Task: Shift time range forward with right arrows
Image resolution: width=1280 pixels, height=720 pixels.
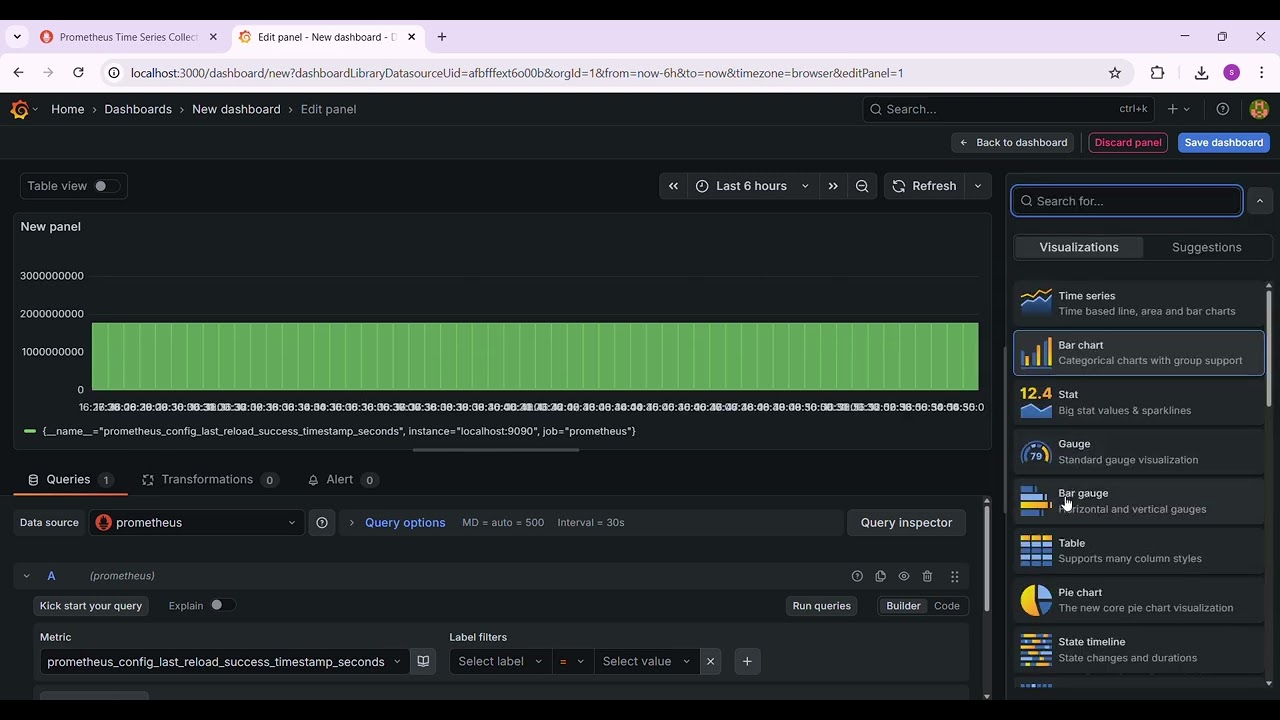Action: 833,186
